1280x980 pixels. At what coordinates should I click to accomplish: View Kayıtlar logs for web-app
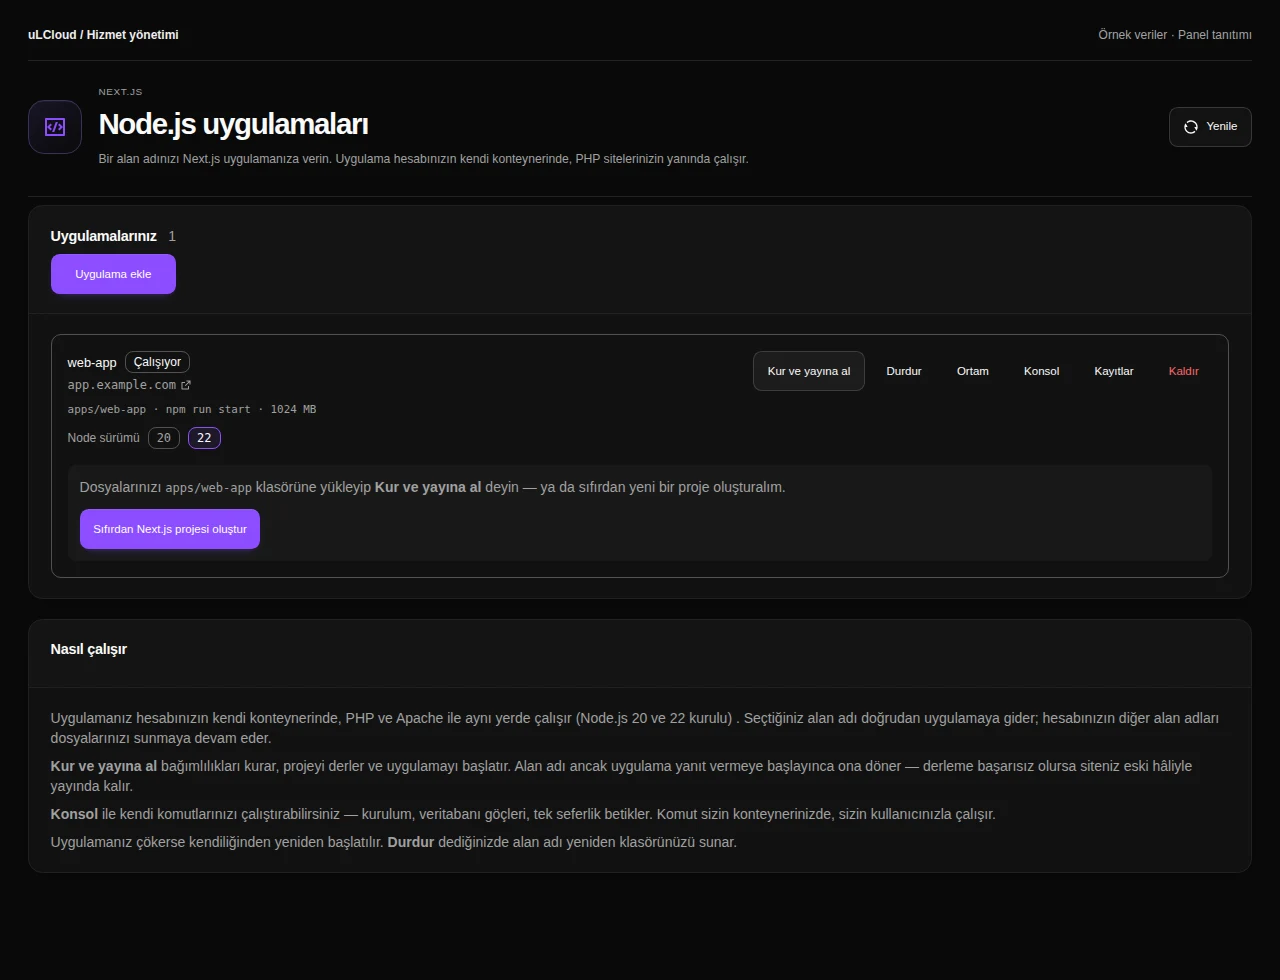coord(1114,371)
